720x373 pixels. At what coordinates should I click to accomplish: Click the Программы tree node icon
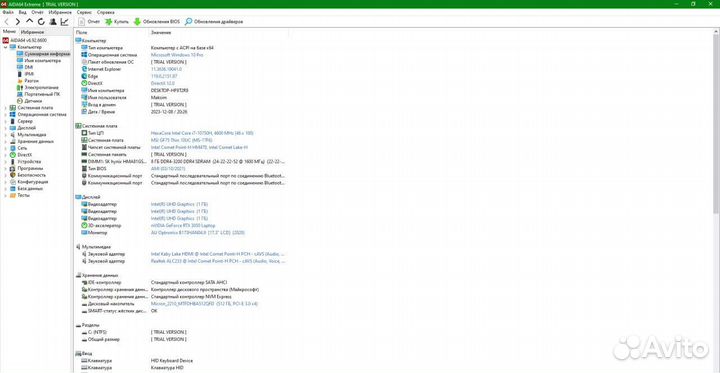[13, 168]
